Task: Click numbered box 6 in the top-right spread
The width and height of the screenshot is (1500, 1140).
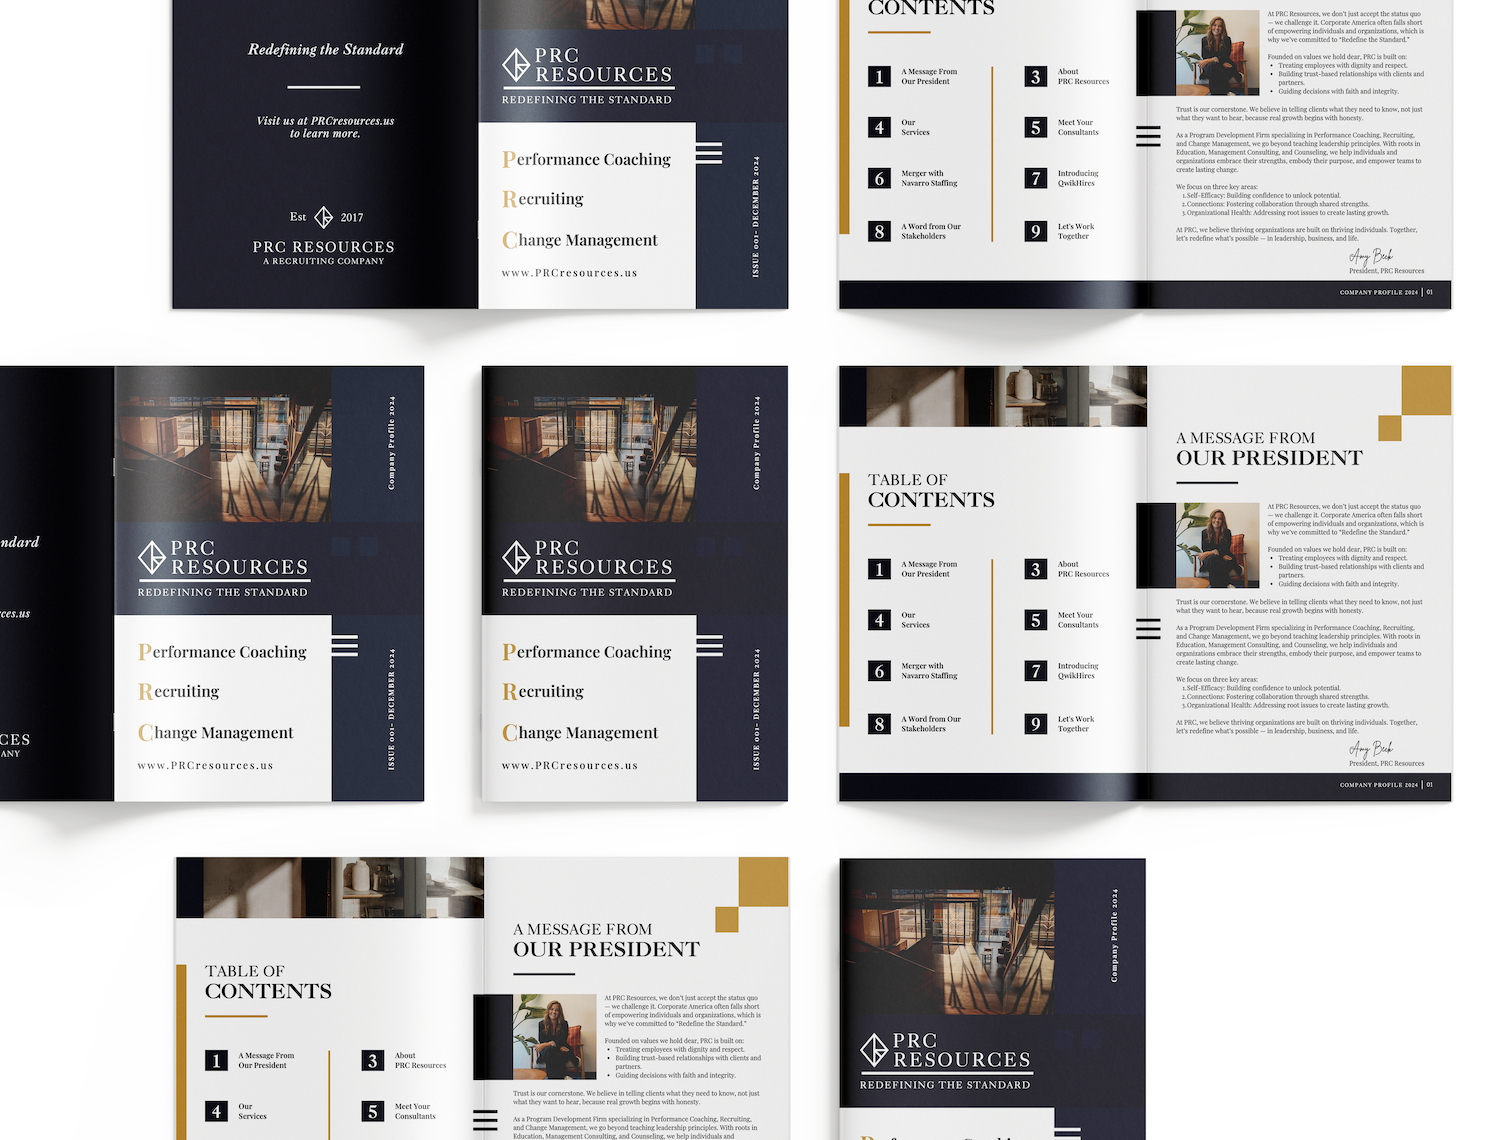Action: 879,178
